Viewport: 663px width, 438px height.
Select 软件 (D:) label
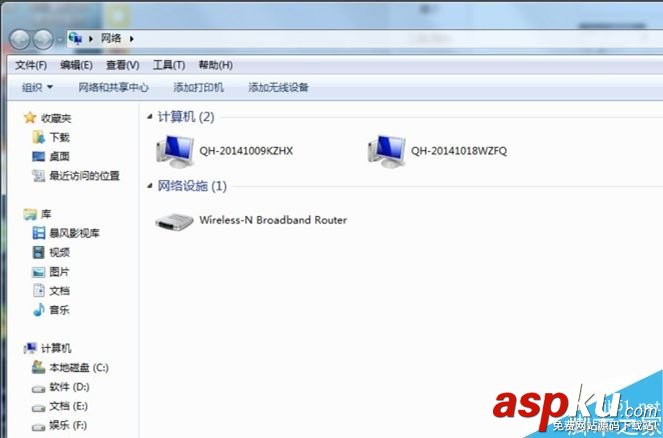69,387
